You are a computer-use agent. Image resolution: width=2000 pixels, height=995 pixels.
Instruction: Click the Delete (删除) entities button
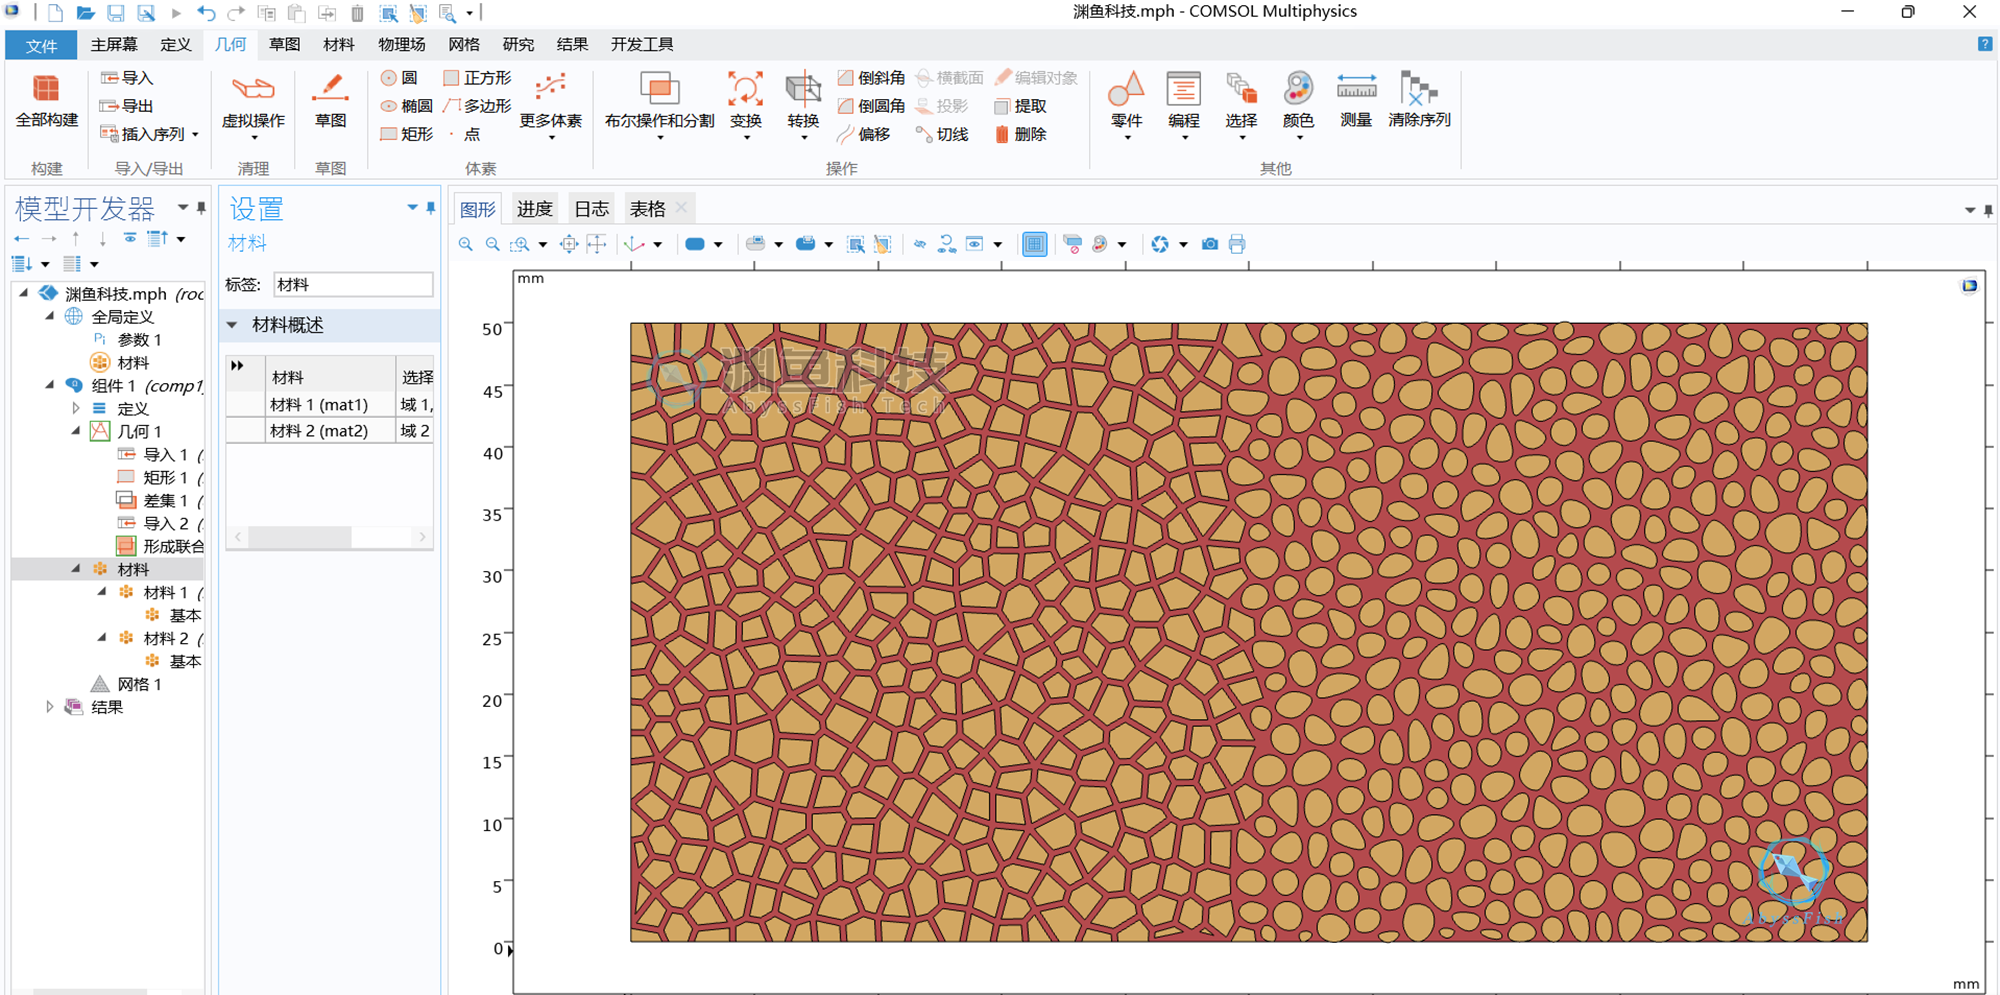point(1021,134)
